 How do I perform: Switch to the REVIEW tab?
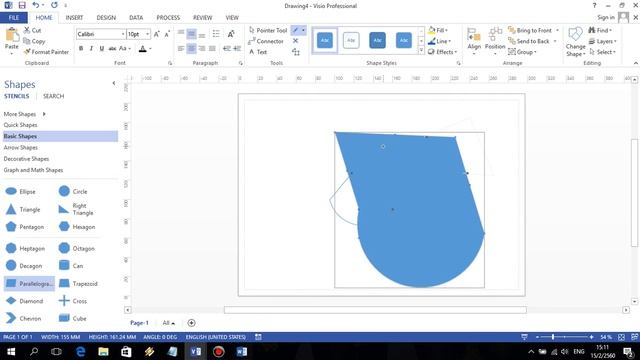point(202,18)
